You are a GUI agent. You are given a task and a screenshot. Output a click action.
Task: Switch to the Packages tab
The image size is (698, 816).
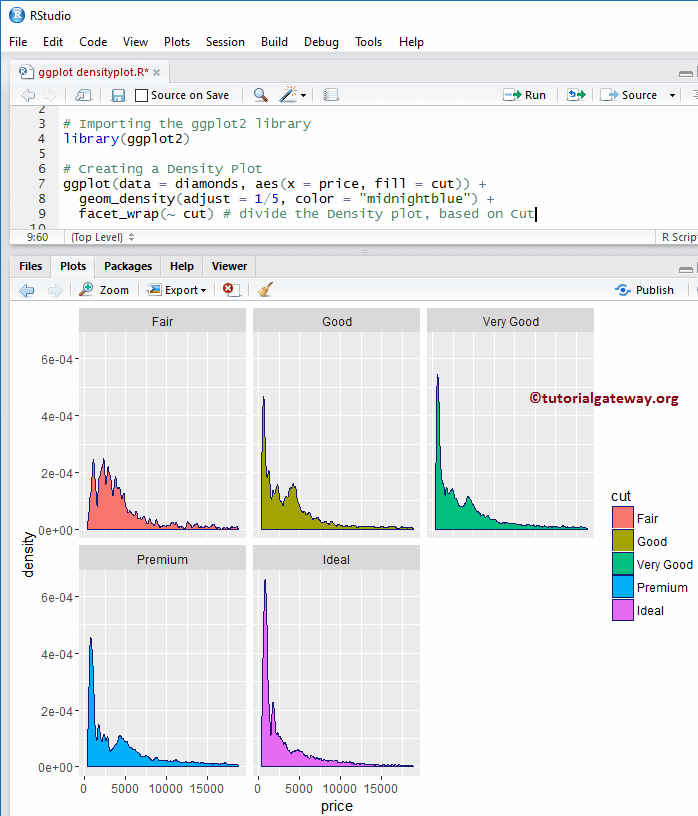point(128,266)
